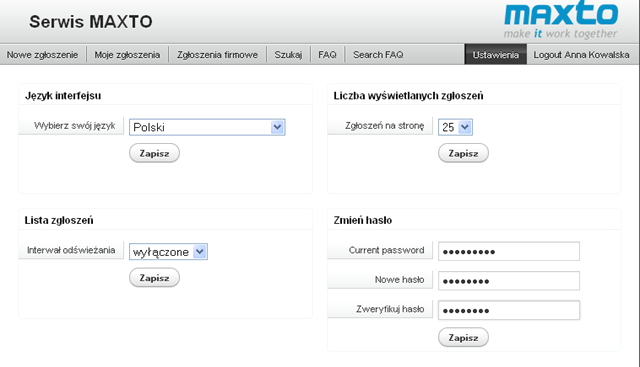Open Zgłoszenia firmowe page

point(217,55)
